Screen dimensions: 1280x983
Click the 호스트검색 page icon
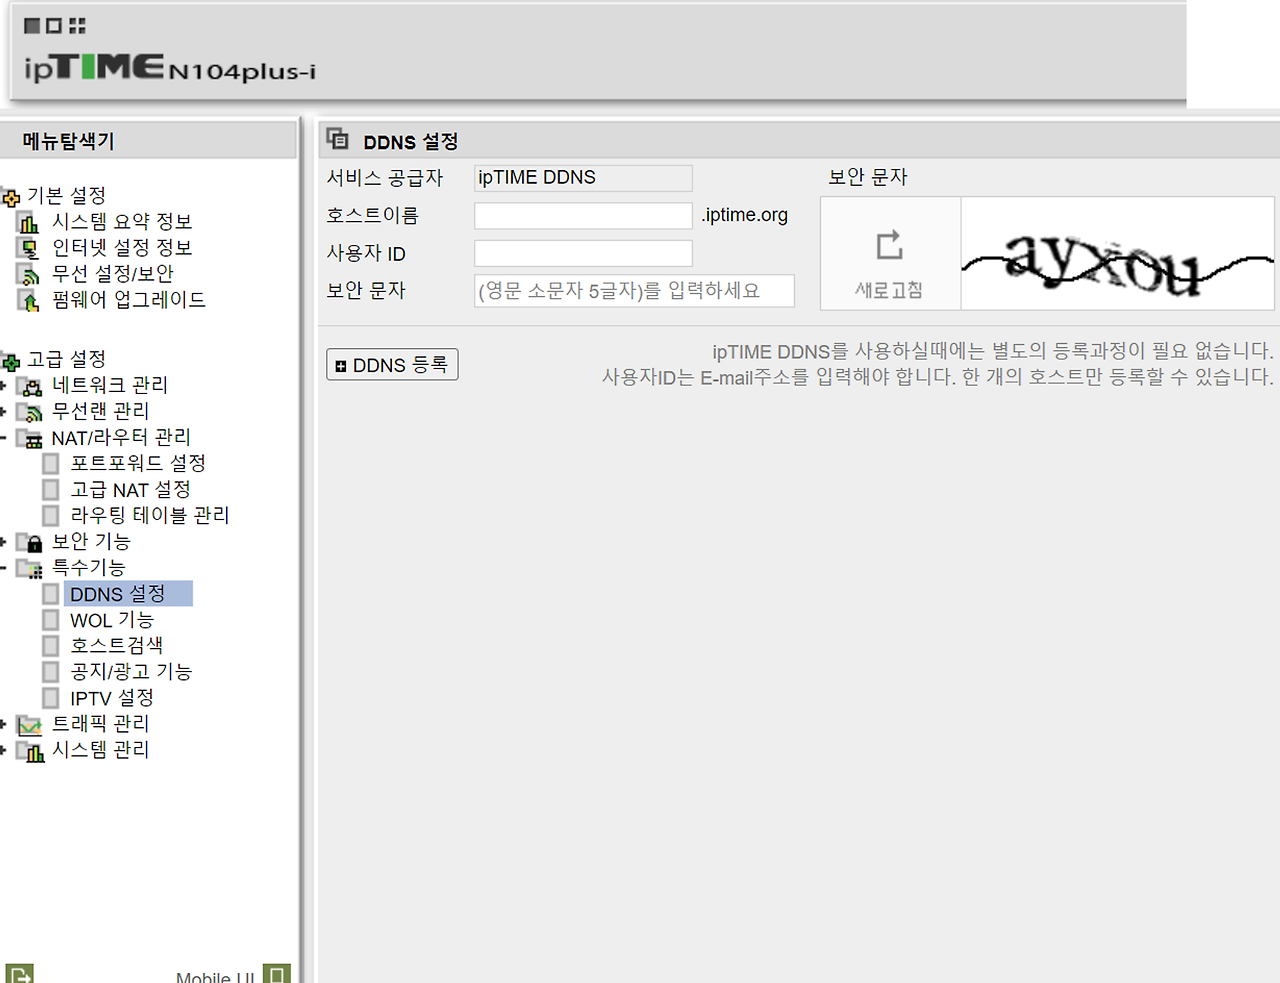tap(51, 646)
